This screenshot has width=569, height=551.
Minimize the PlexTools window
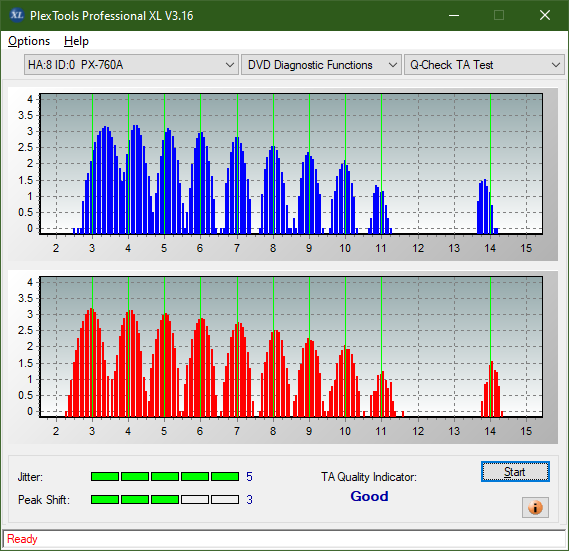click(454, 15)
